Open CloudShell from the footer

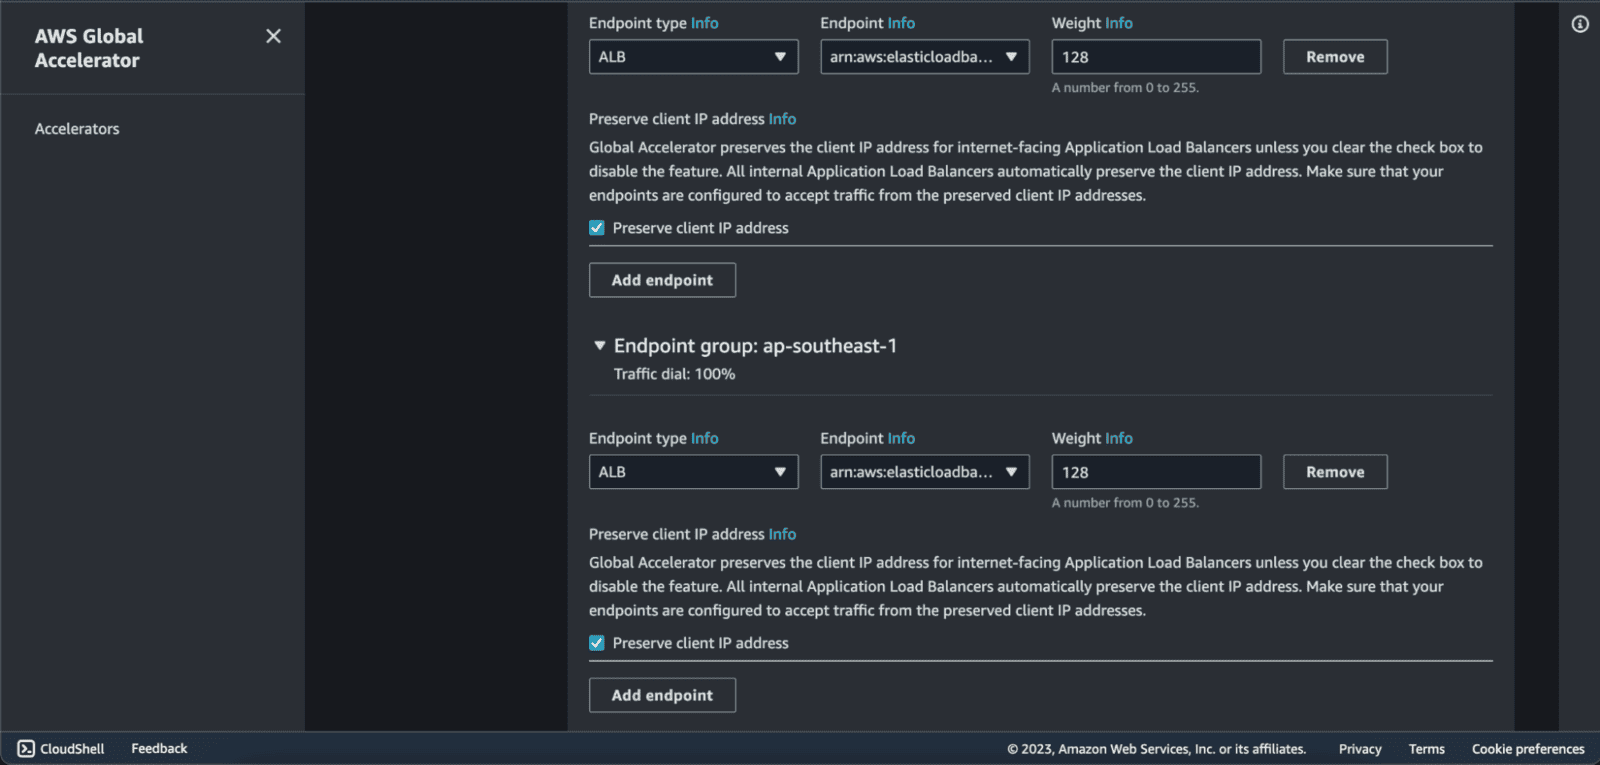pyautogui.click(x=61, y=748)
